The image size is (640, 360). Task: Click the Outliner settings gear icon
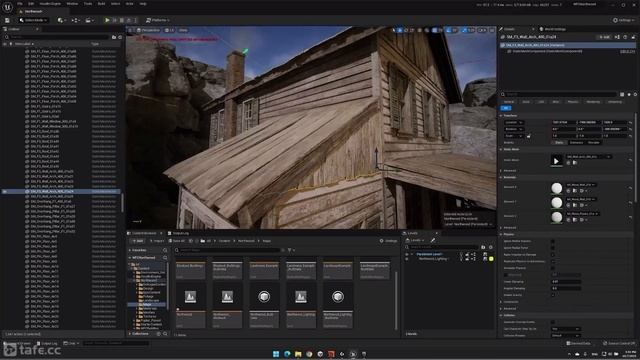(x=120, y=37)
